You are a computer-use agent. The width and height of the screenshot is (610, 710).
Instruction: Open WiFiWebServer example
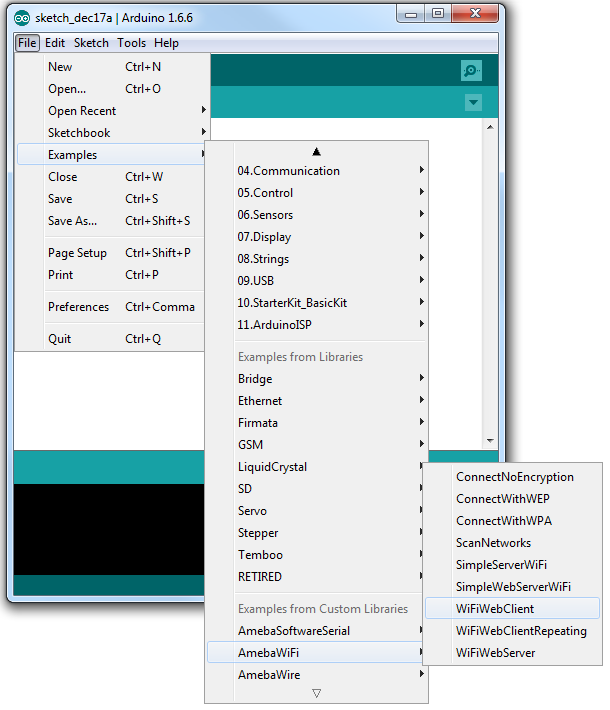coord(512,653)
